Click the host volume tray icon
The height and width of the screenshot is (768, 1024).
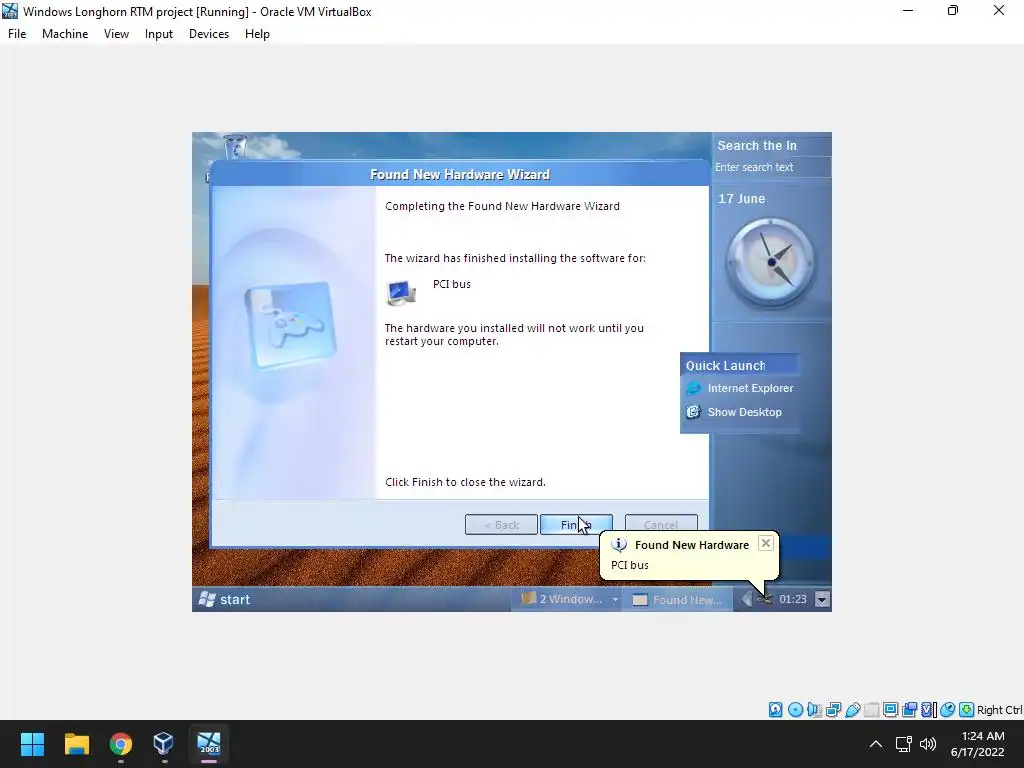[x=928, y=744]
